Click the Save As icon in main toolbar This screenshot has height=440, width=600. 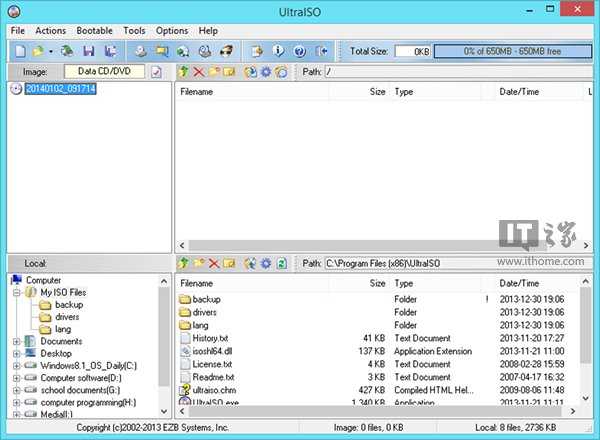point(111,51)
